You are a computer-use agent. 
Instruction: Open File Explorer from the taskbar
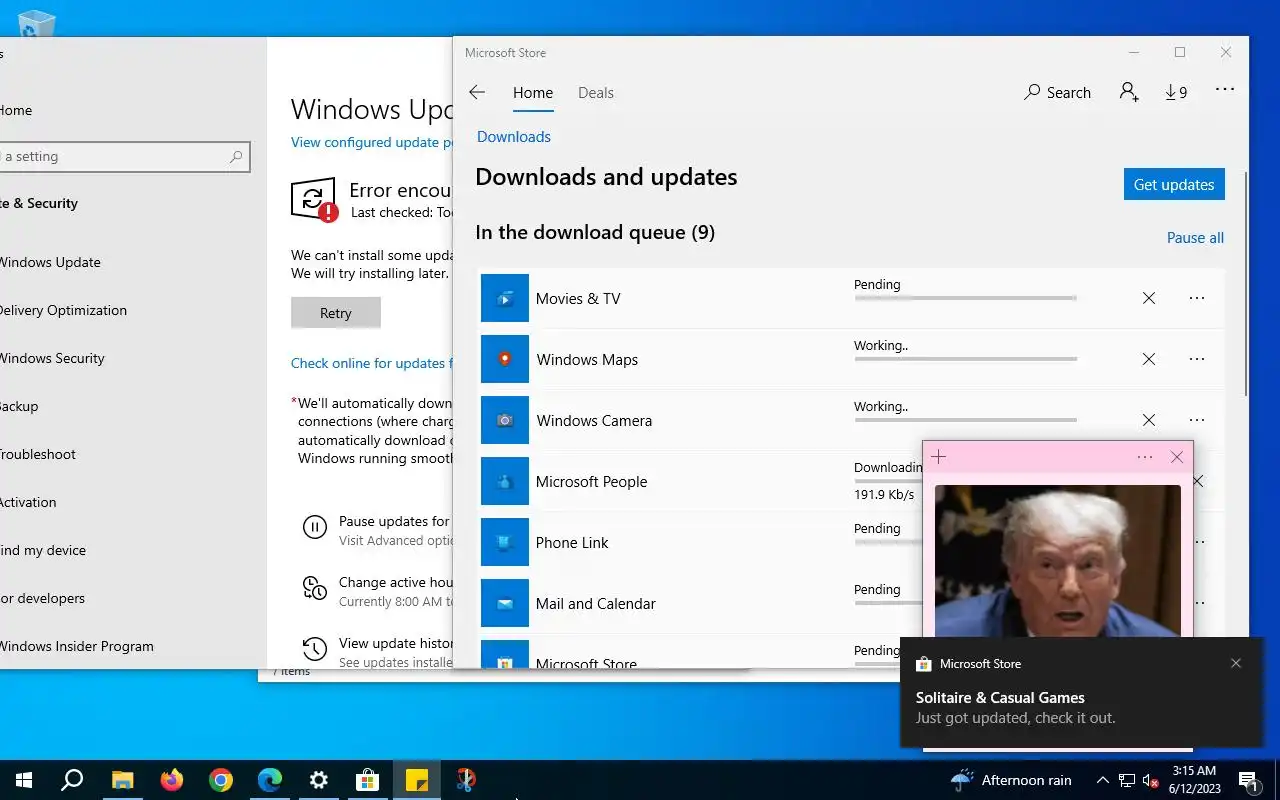[122, 780]
